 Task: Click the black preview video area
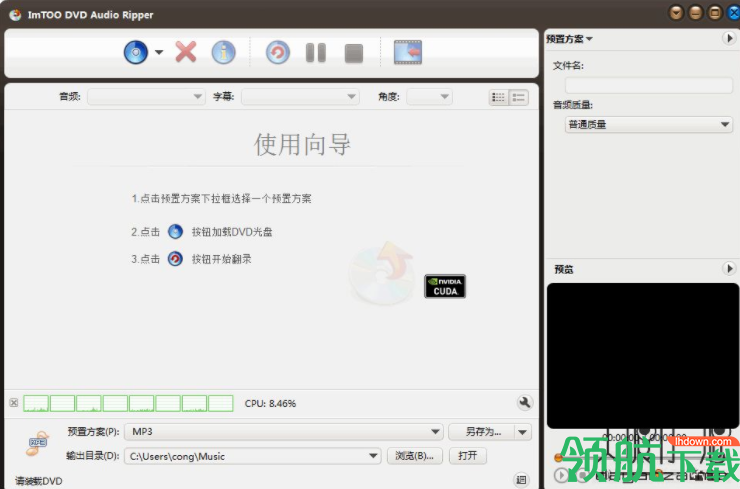click(642, 356)
